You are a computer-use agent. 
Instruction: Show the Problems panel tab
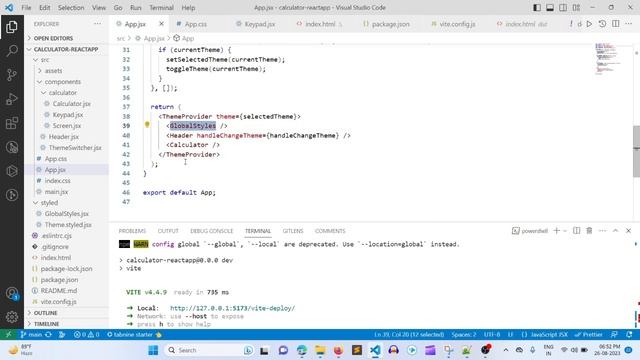(x=132, y=231)
